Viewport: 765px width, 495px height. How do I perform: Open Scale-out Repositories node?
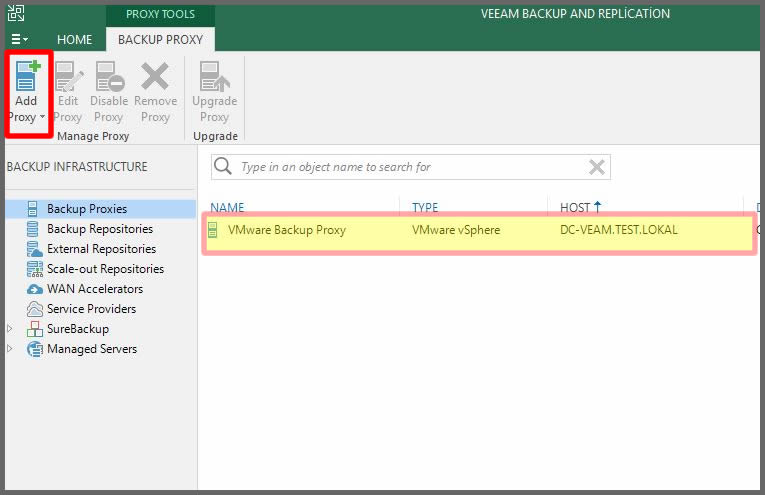point(105,269)
